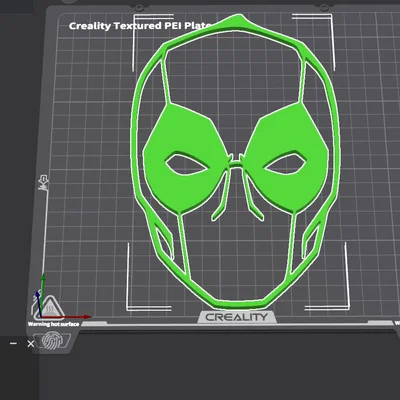The width and height of the screenshot is (400, 400).
Task: Click the left cheek slit of mask
Action: pos(164,243)
